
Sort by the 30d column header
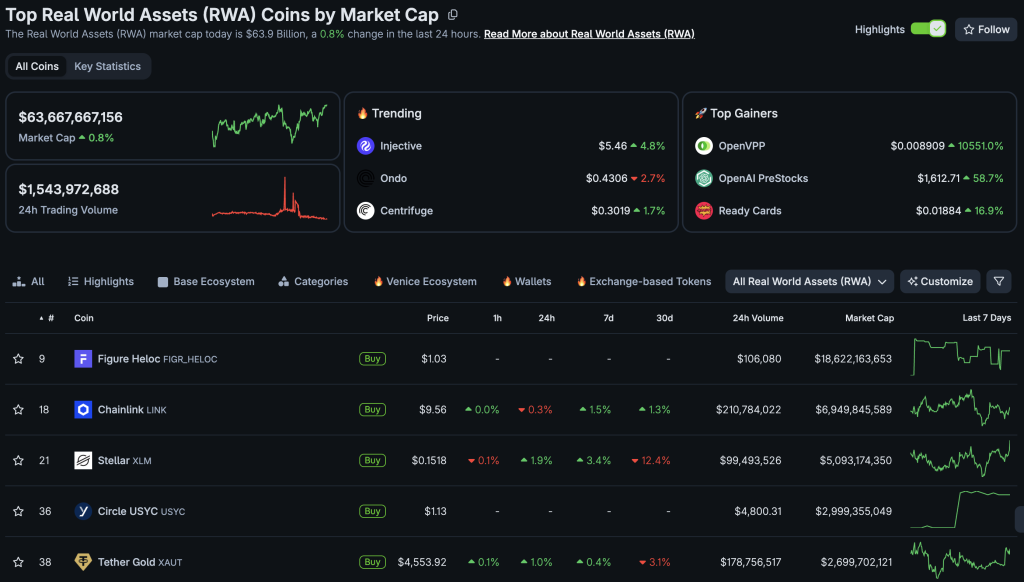coord(664,318)
